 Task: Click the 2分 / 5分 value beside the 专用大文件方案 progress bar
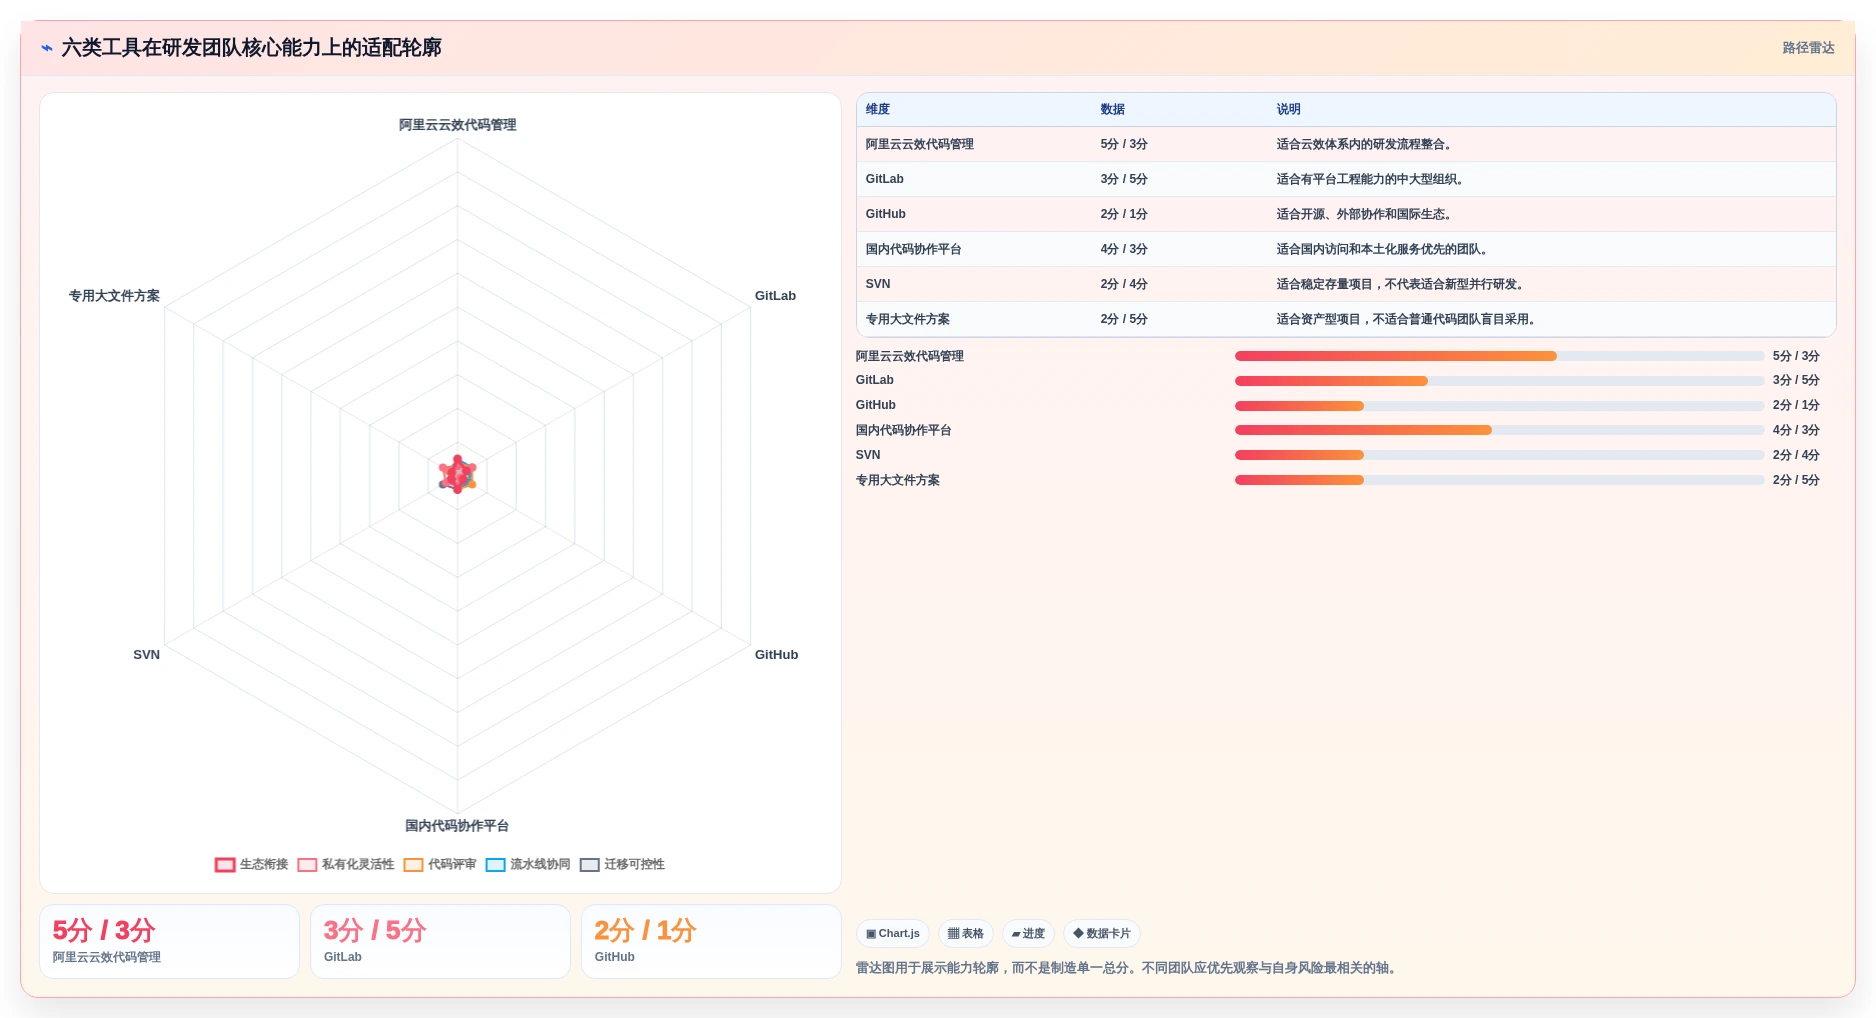point(1796,480)
